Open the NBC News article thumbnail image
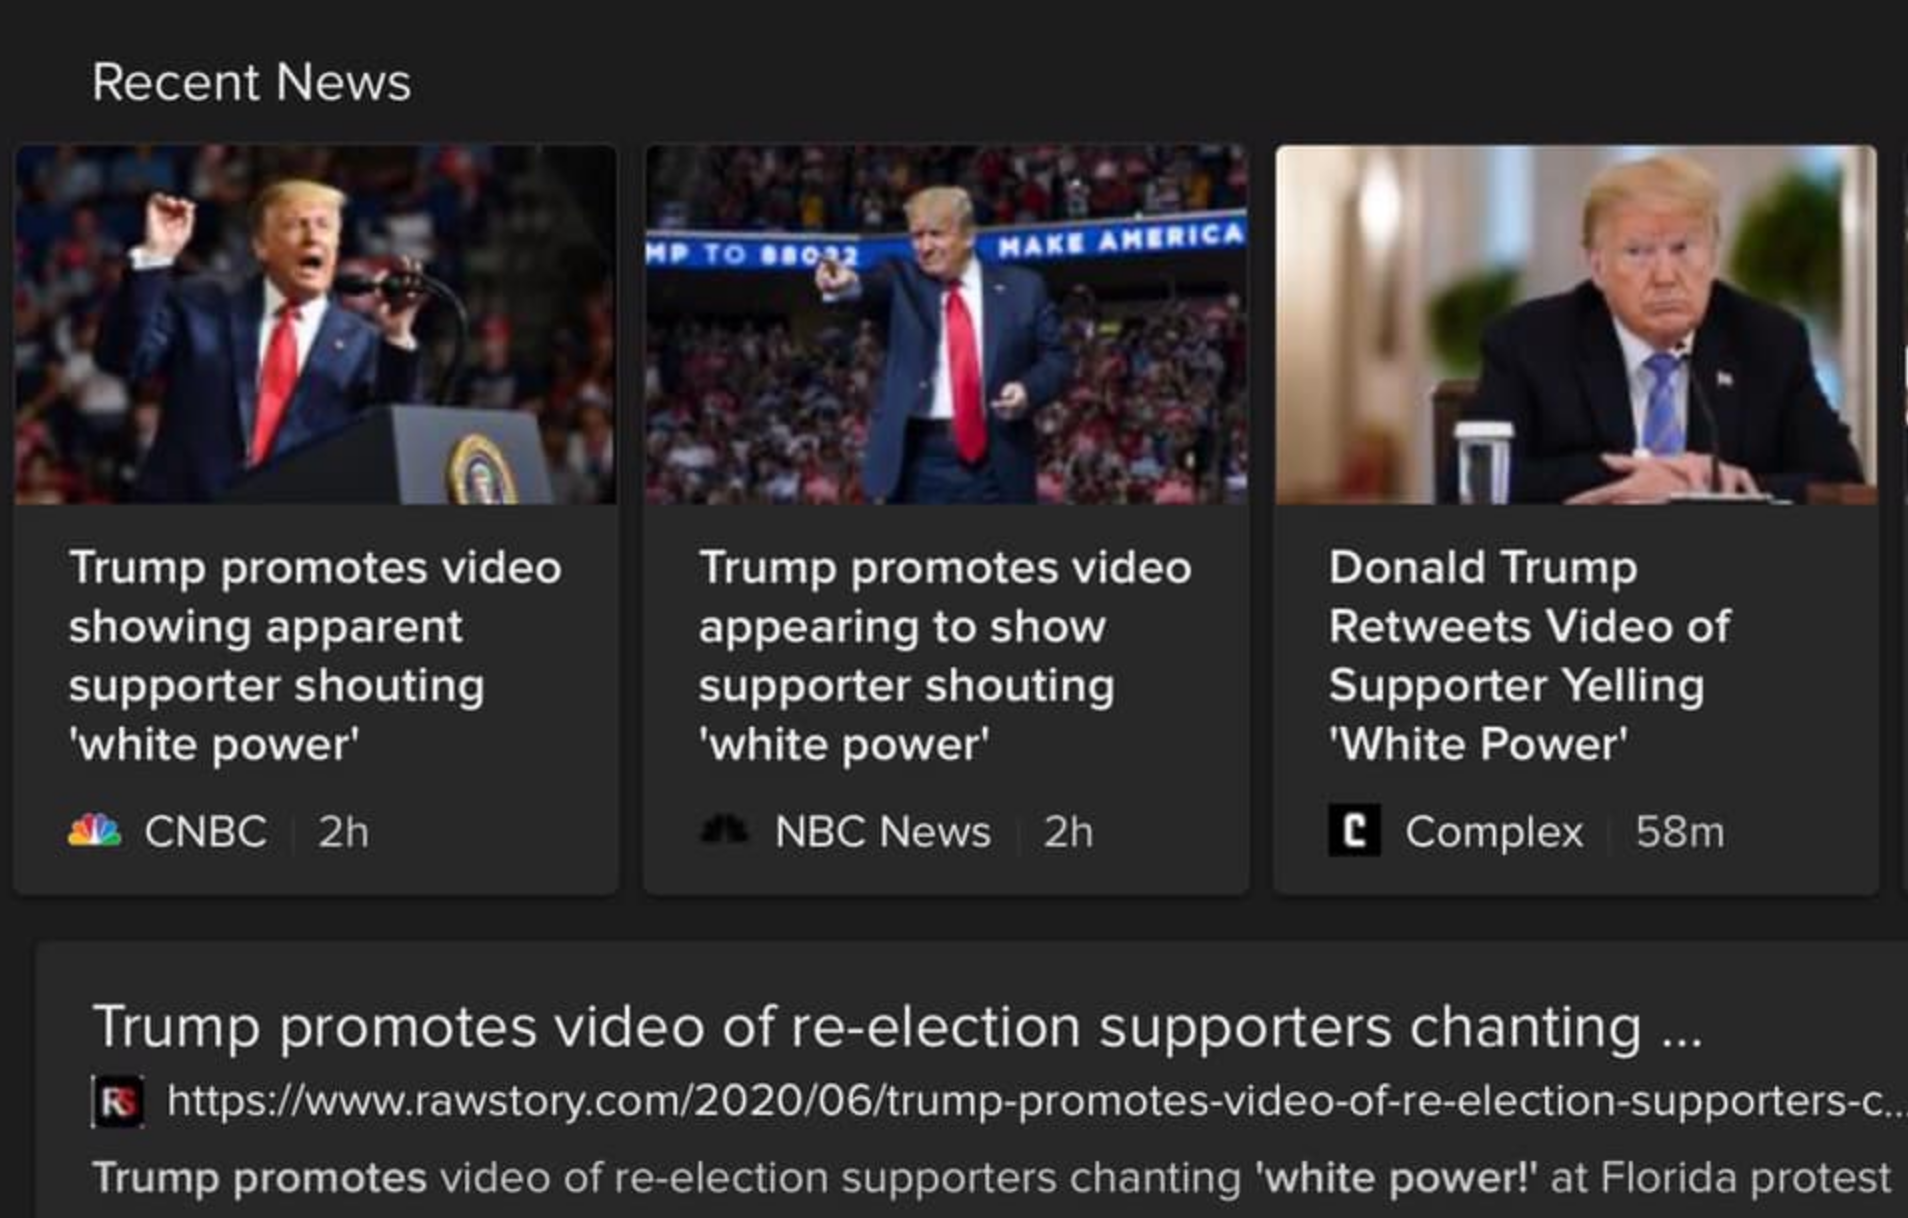 [x=946, y=324]
